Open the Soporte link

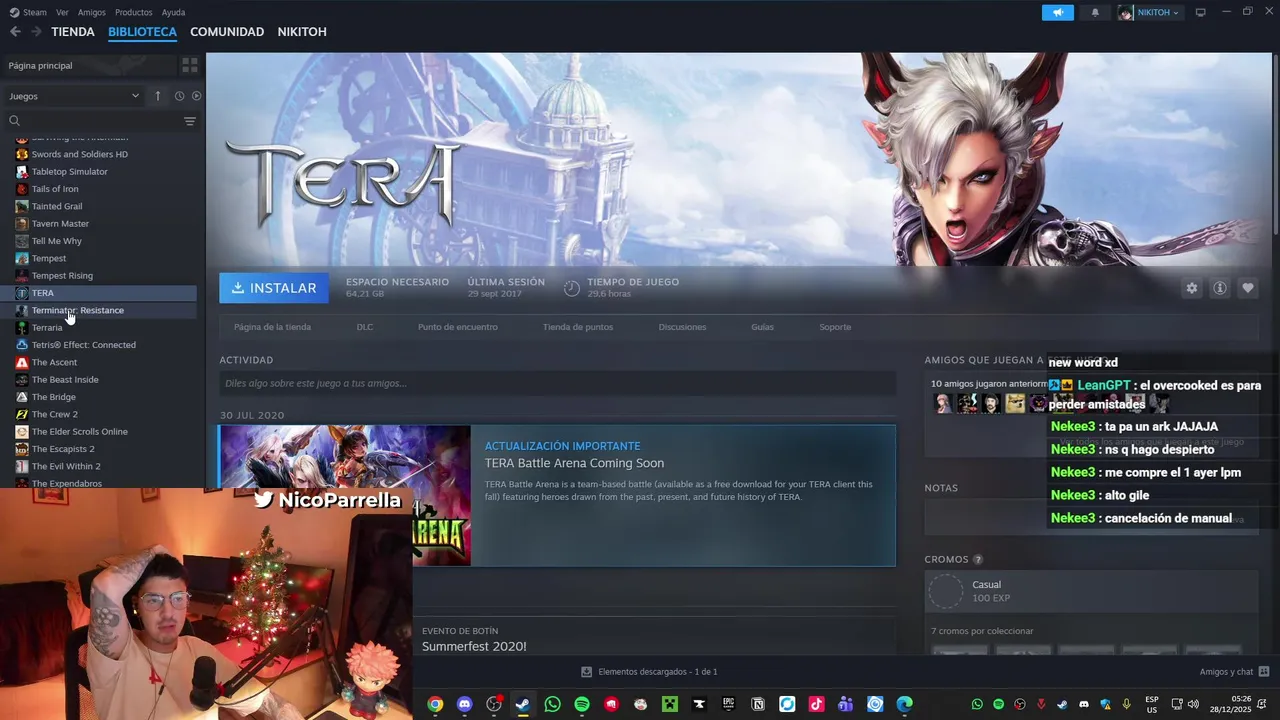[x=835, y=327]
